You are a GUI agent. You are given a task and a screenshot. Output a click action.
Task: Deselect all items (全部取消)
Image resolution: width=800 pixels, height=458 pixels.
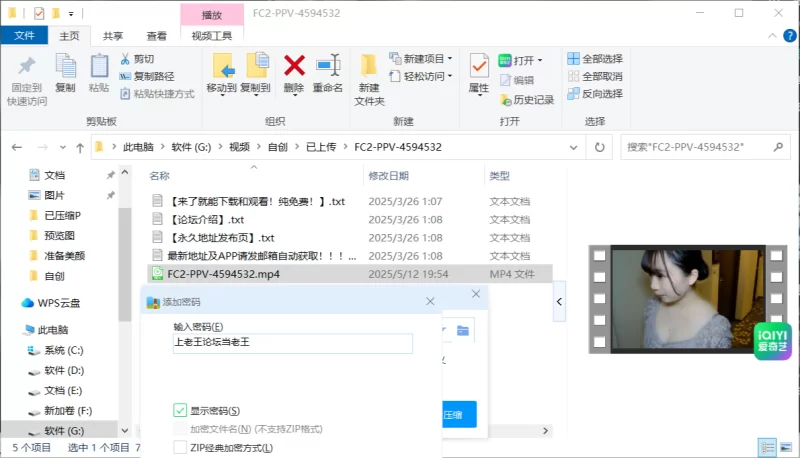coord(595,77)
